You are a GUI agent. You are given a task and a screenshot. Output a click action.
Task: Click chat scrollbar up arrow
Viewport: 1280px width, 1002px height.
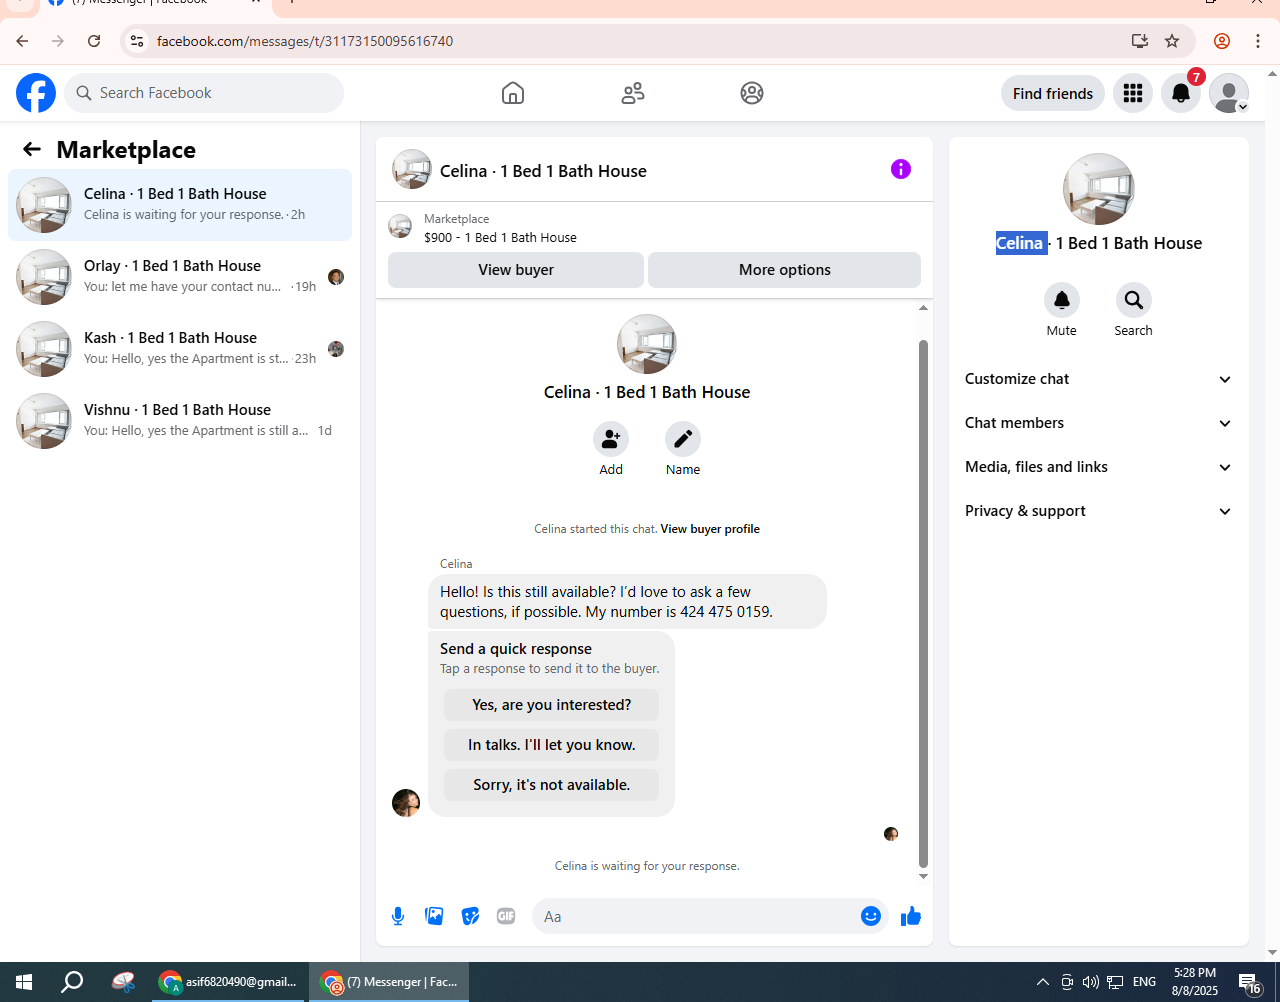pyautogui.click(x=923, y=308)
